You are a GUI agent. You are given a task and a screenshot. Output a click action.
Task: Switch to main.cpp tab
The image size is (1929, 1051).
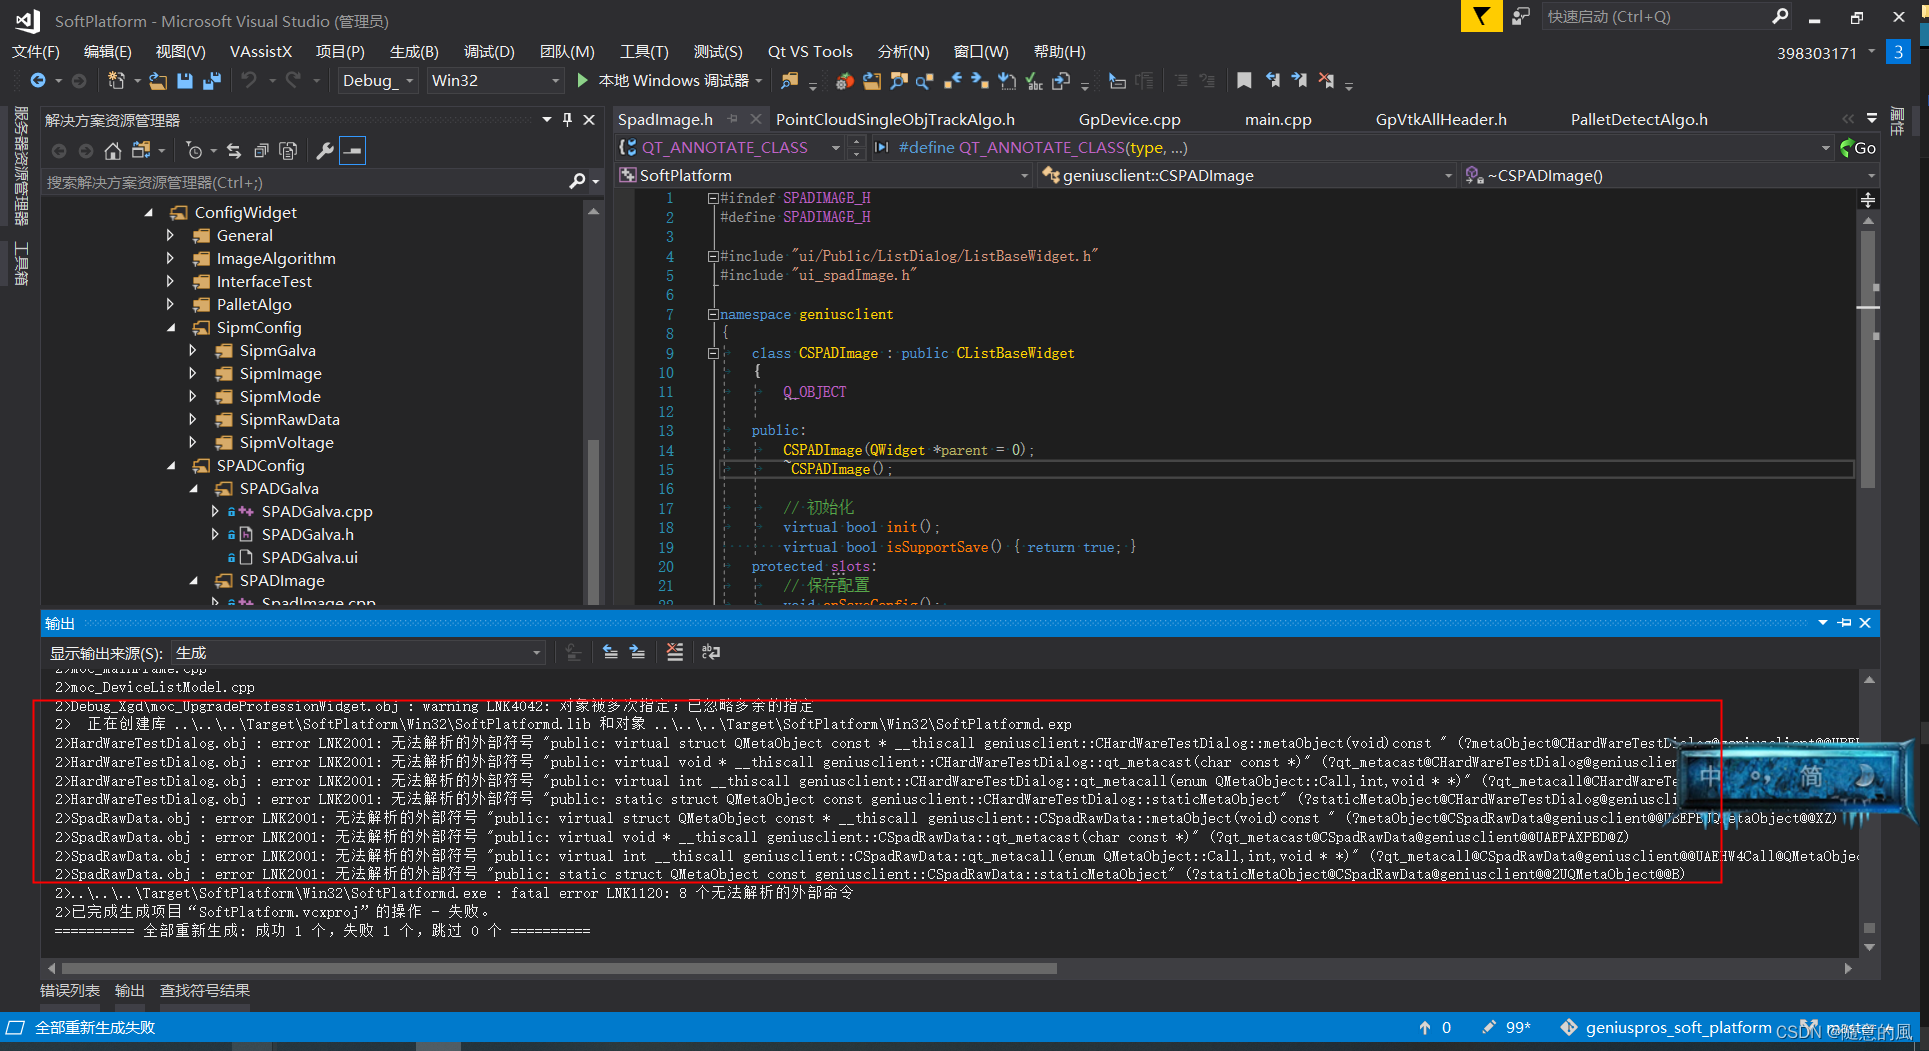coord(1278,120)
